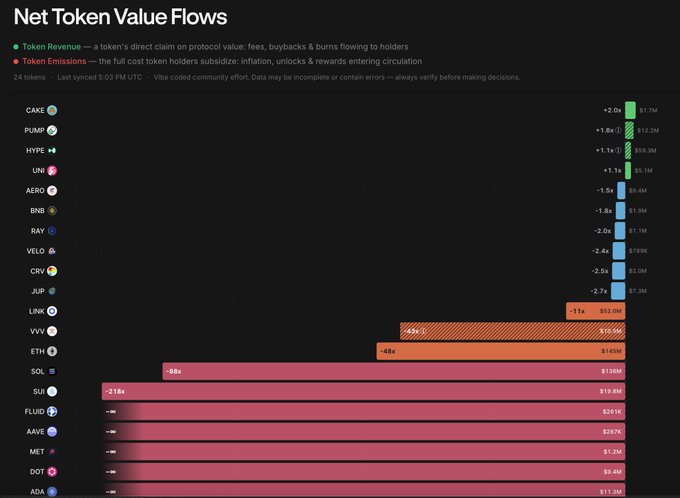Screen dimensions: 680x498
Task: Click the FLUID token logo icon
Action: (52, 411)
